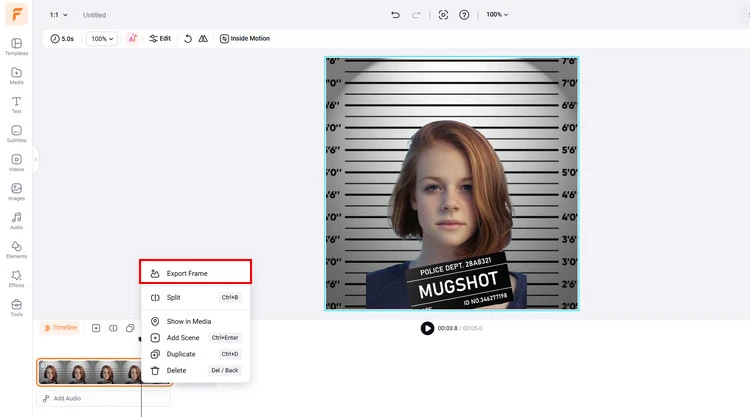Click the Untitled project name field

94,15
